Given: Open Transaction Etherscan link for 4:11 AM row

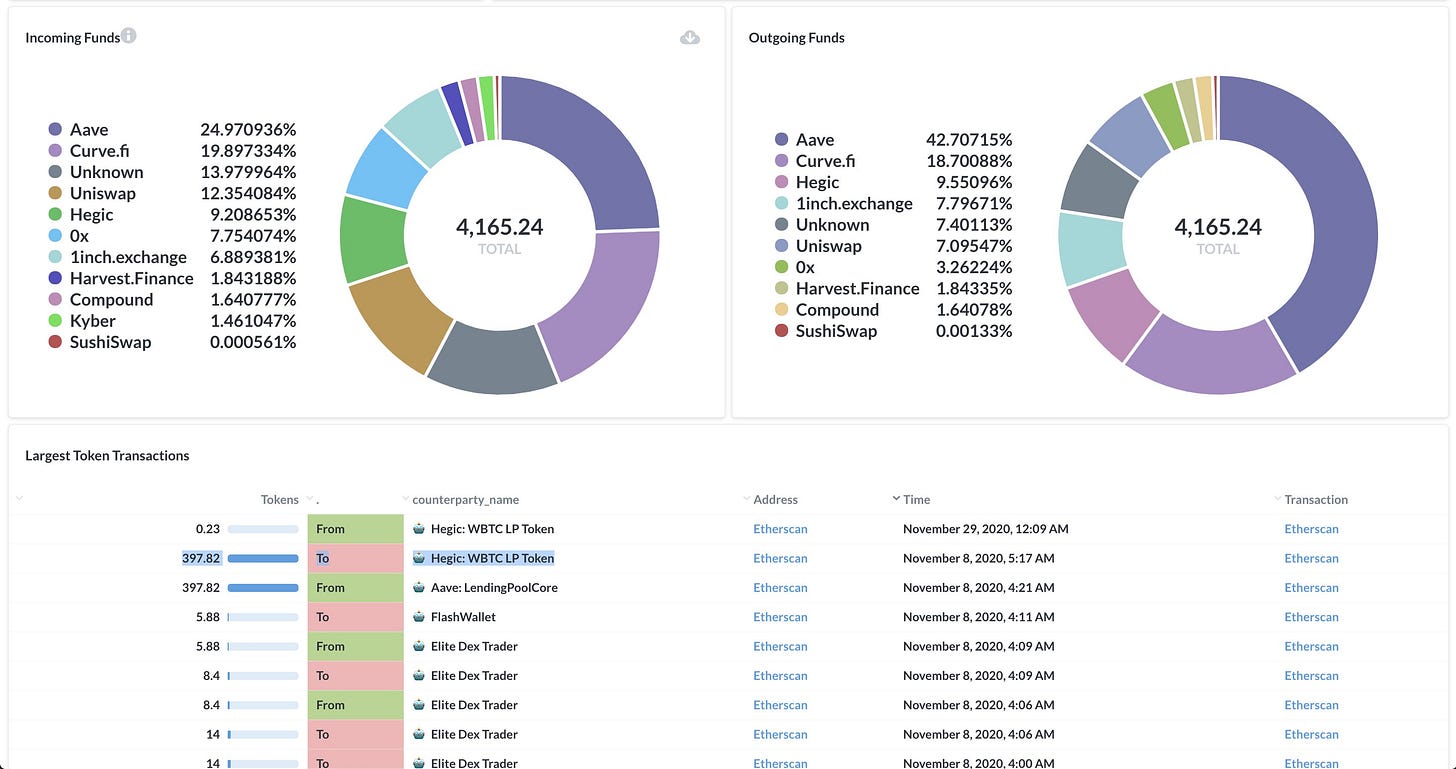Looking at the screenshot, I should 1311,617.
